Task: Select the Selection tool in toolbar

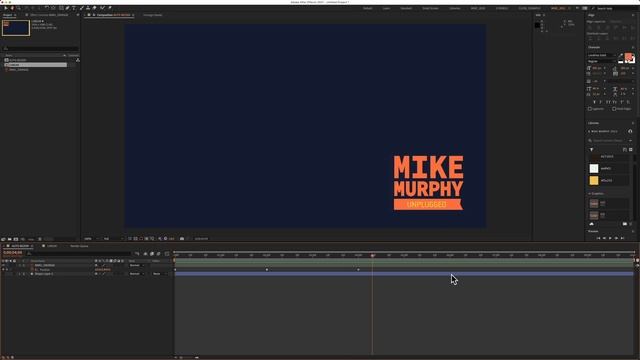Action: (x=6, y=8)
